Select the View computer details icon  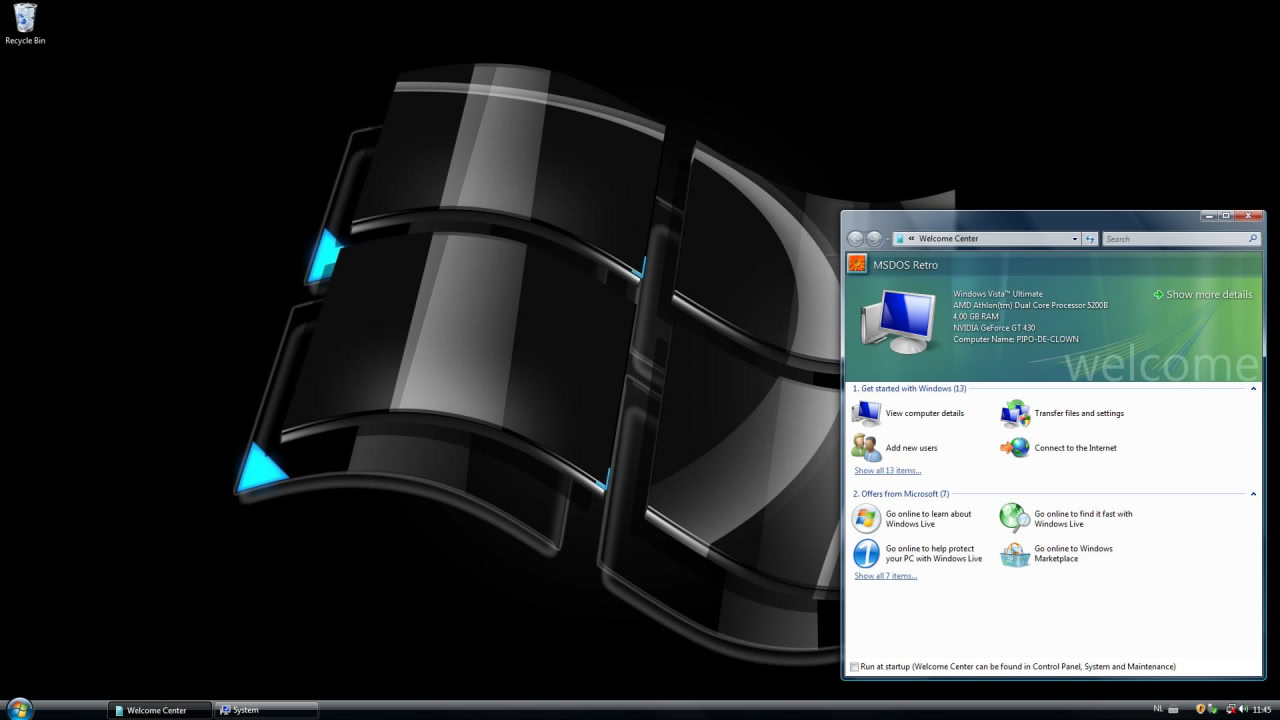point(866,413)
